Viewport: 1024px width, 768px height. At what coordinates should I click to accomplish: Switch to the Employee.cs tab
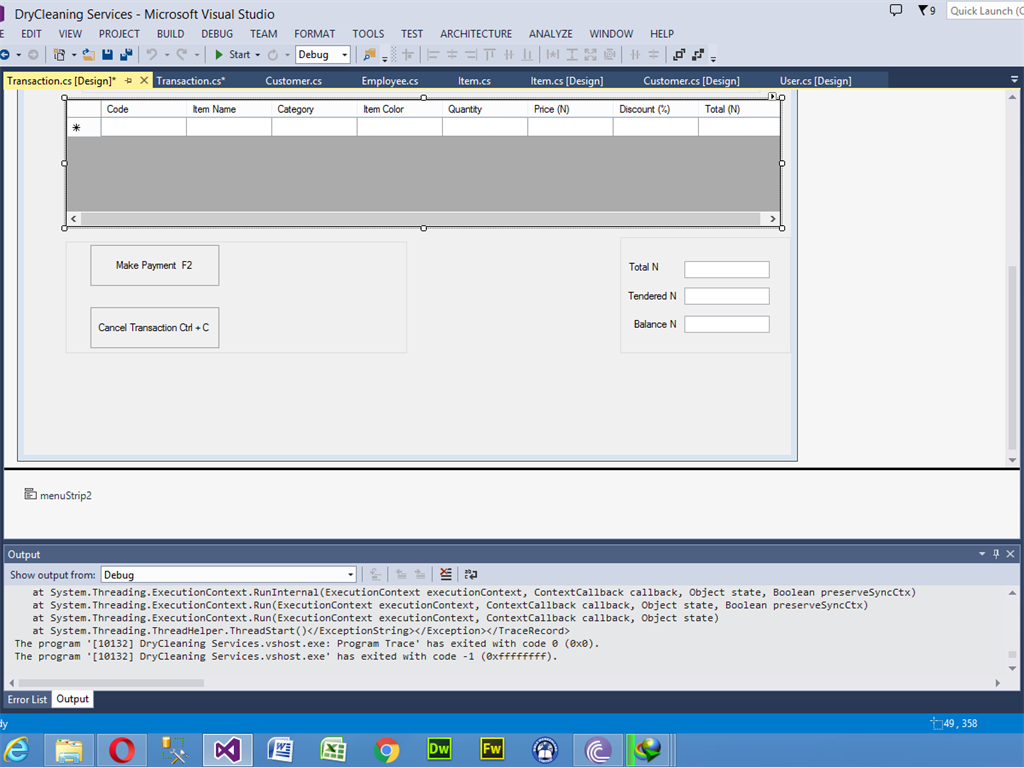coord(390,81)
